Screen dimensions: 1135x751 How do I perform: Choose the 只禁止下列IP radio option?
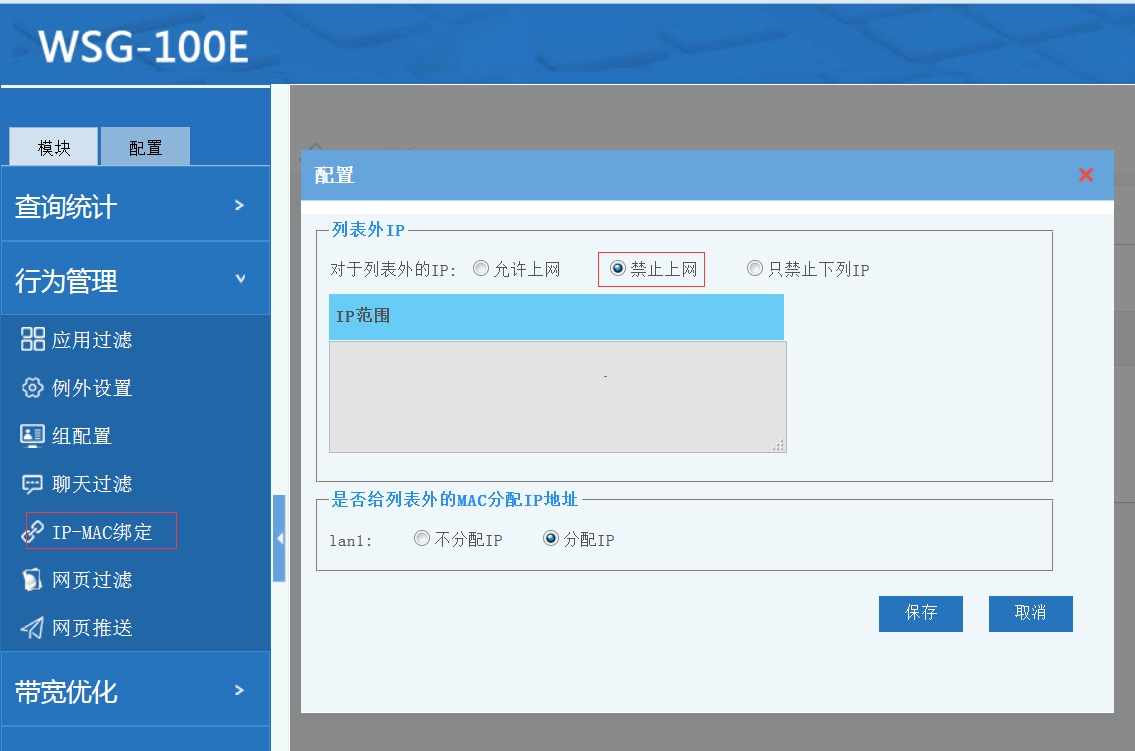pos(755,269)
